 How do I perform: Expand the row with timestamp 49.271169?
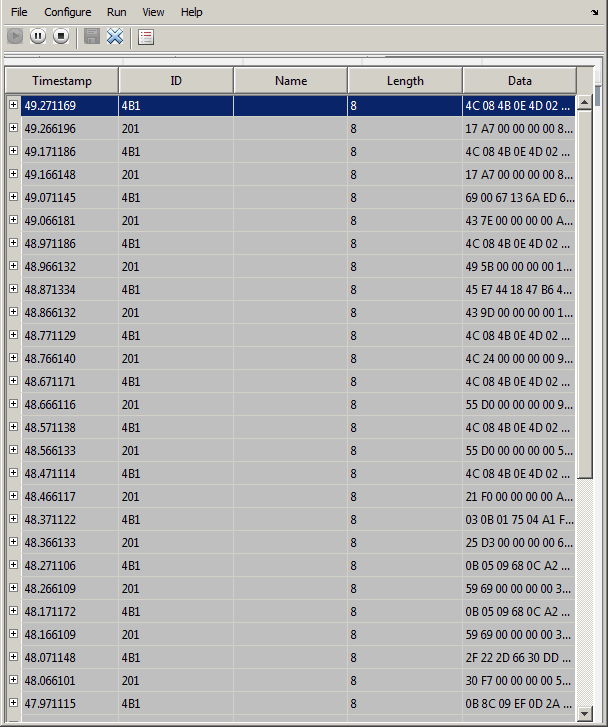pyautogui.click(x=13, y=105)
